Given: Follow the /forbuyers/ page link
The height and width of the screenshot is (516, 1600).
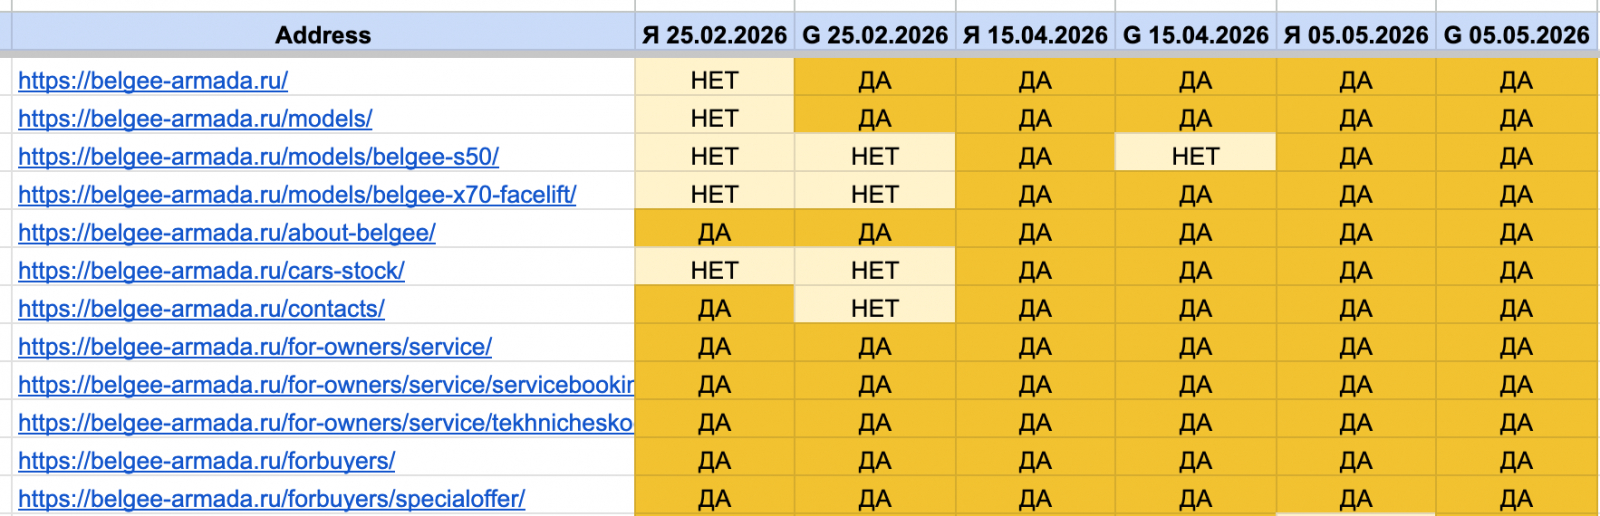Looking at the screenshot, I should coord(206,460).
